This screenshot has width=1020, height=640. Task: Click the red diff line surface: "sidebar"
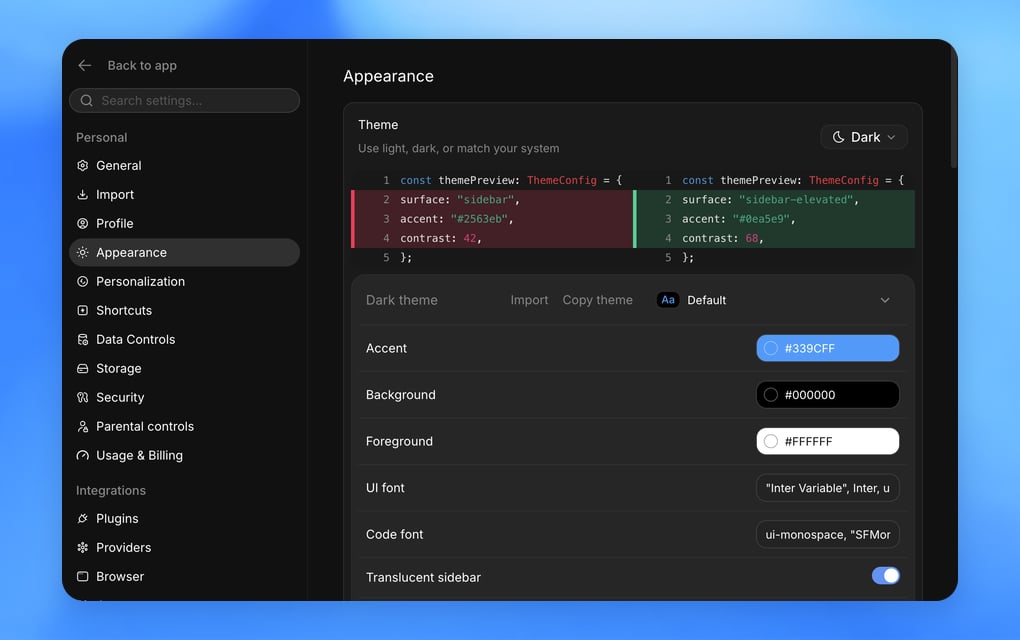tap(492, 200)
